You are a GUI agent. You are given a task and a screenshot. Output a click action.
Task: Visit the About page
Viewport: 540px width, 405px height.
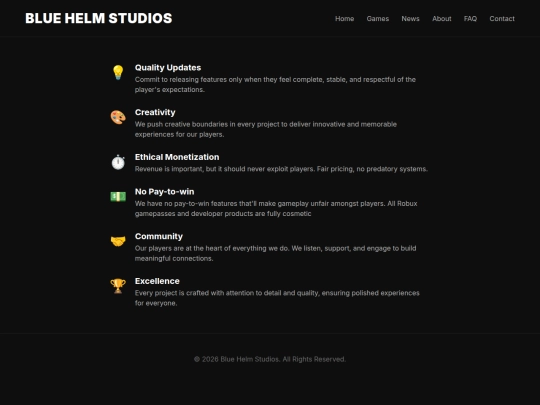pyautogui.click(x=442, y=19)
